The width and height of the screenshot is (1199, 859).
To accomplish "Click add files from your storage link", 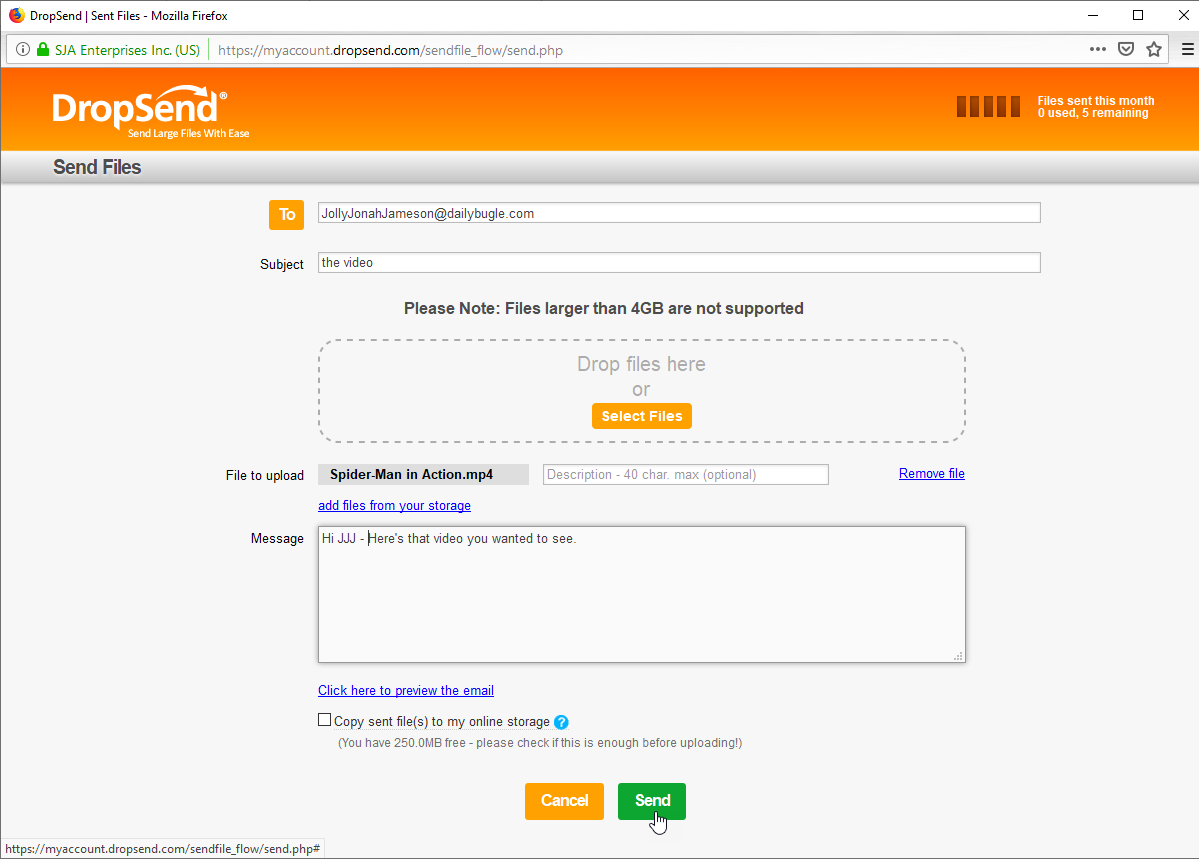I will click(395, 506).
